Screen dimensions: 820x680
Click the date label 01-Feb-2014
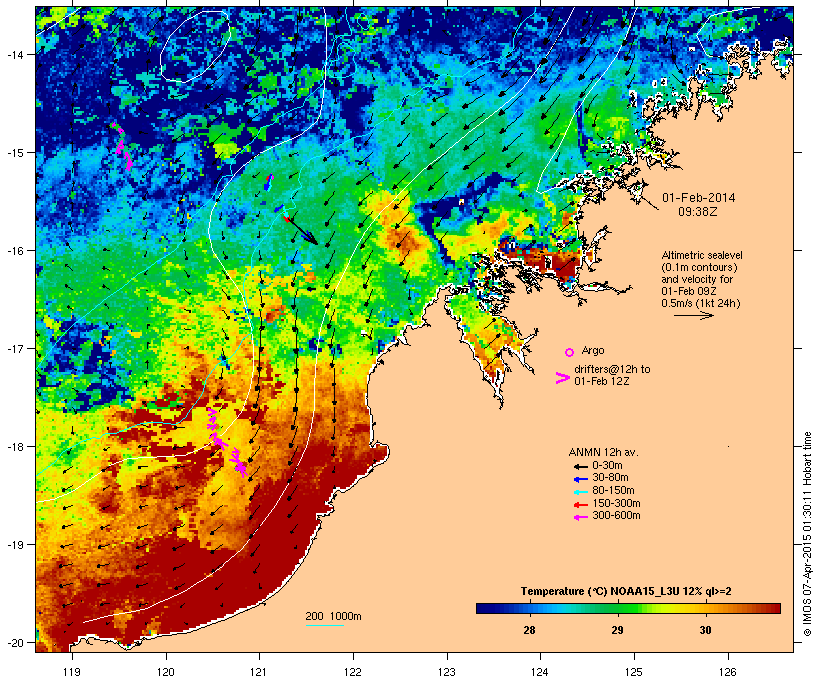tap(699, 198)
